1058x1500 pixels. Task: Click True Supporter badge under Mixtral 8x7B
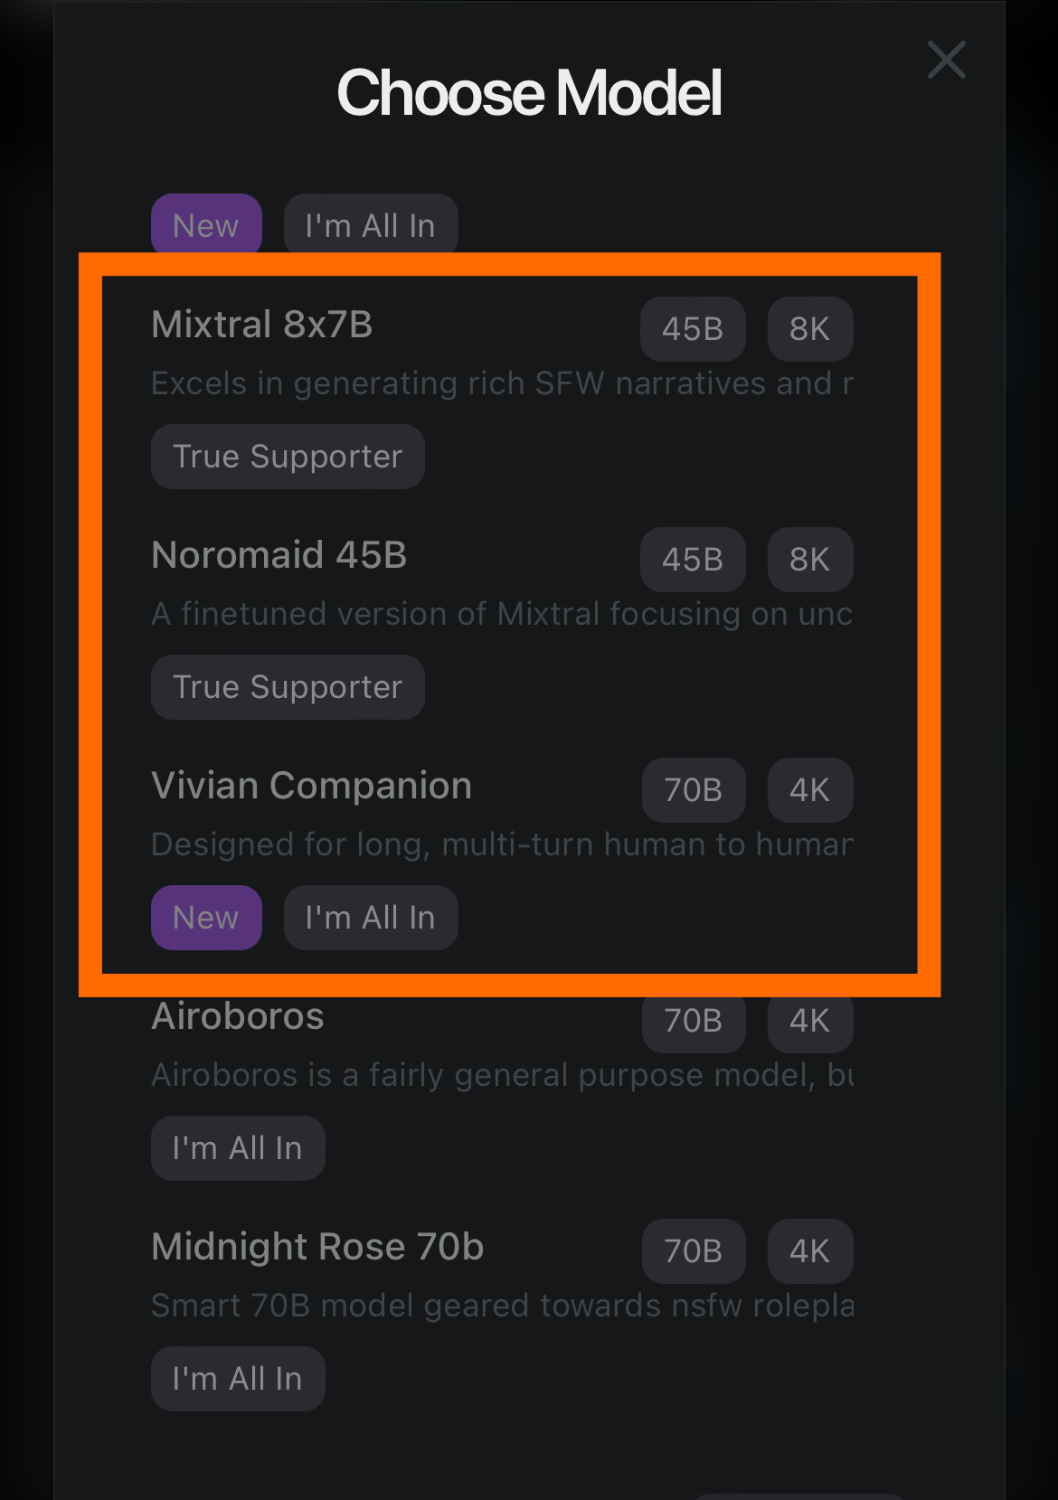coord(288,457)
